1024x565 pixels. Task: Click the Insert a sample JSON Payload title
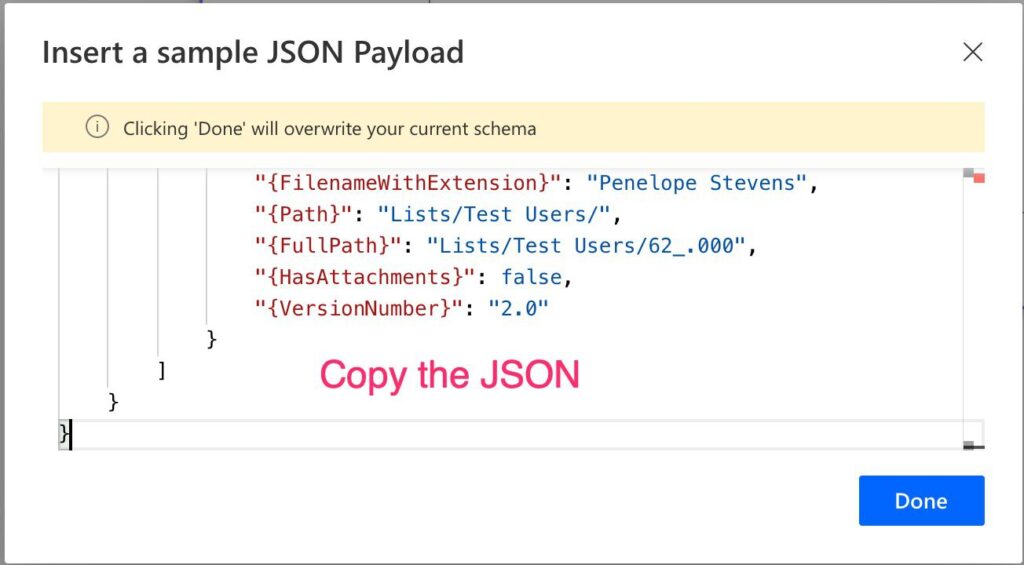253,52
